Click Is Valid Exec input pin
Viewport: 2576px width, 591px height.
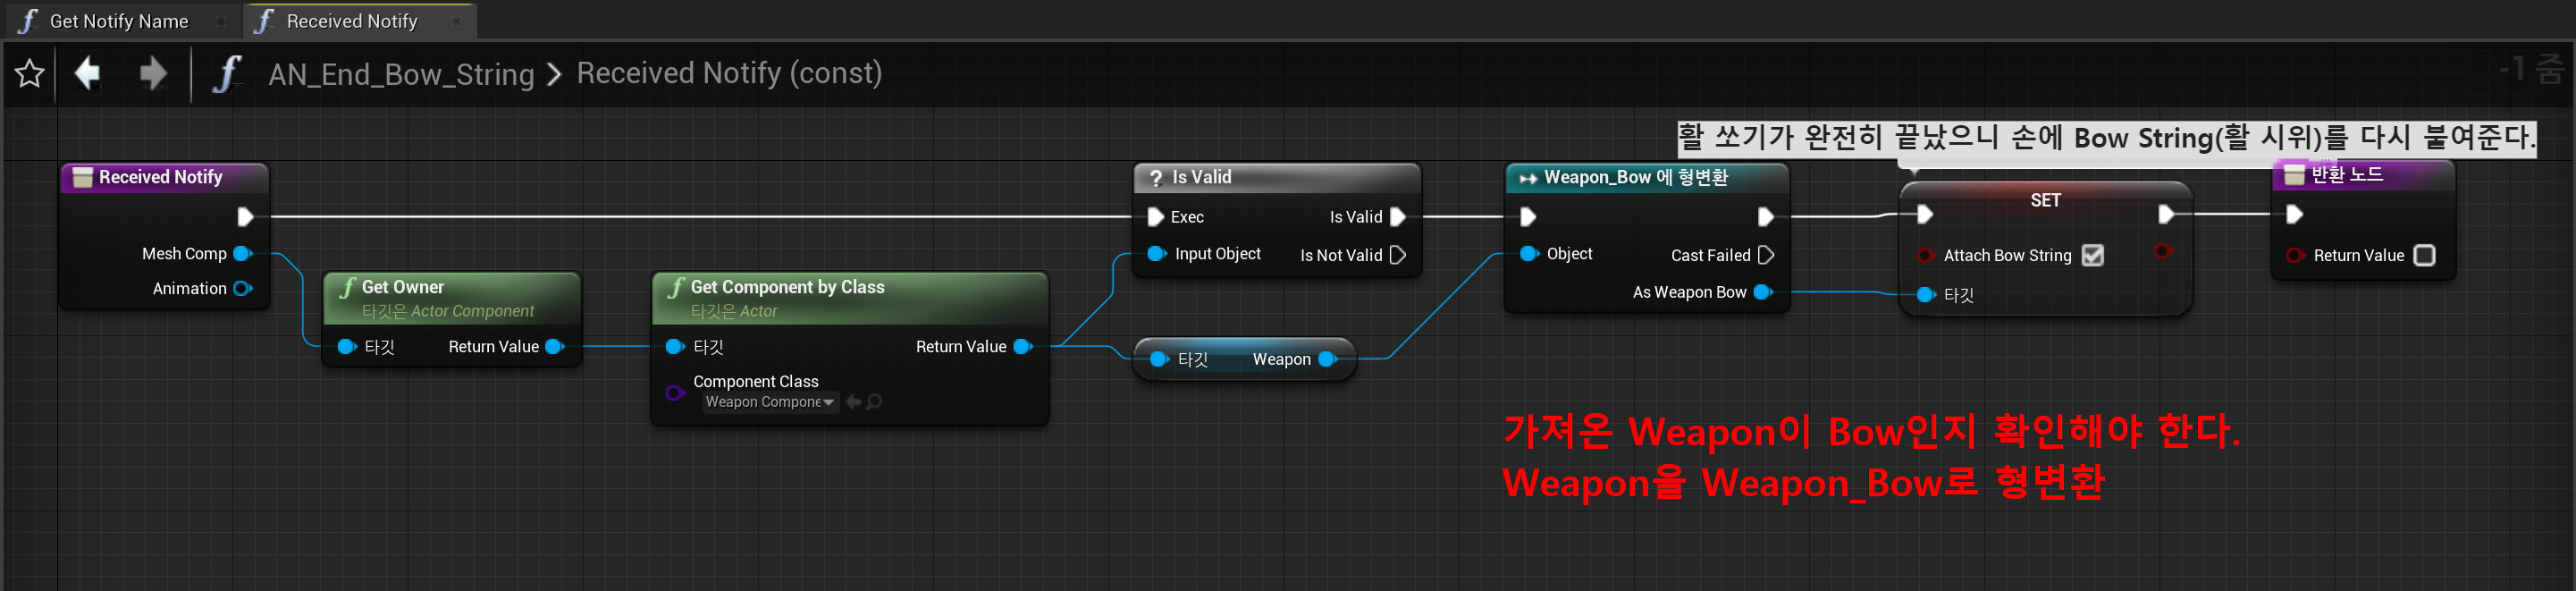pos(1156,217)
